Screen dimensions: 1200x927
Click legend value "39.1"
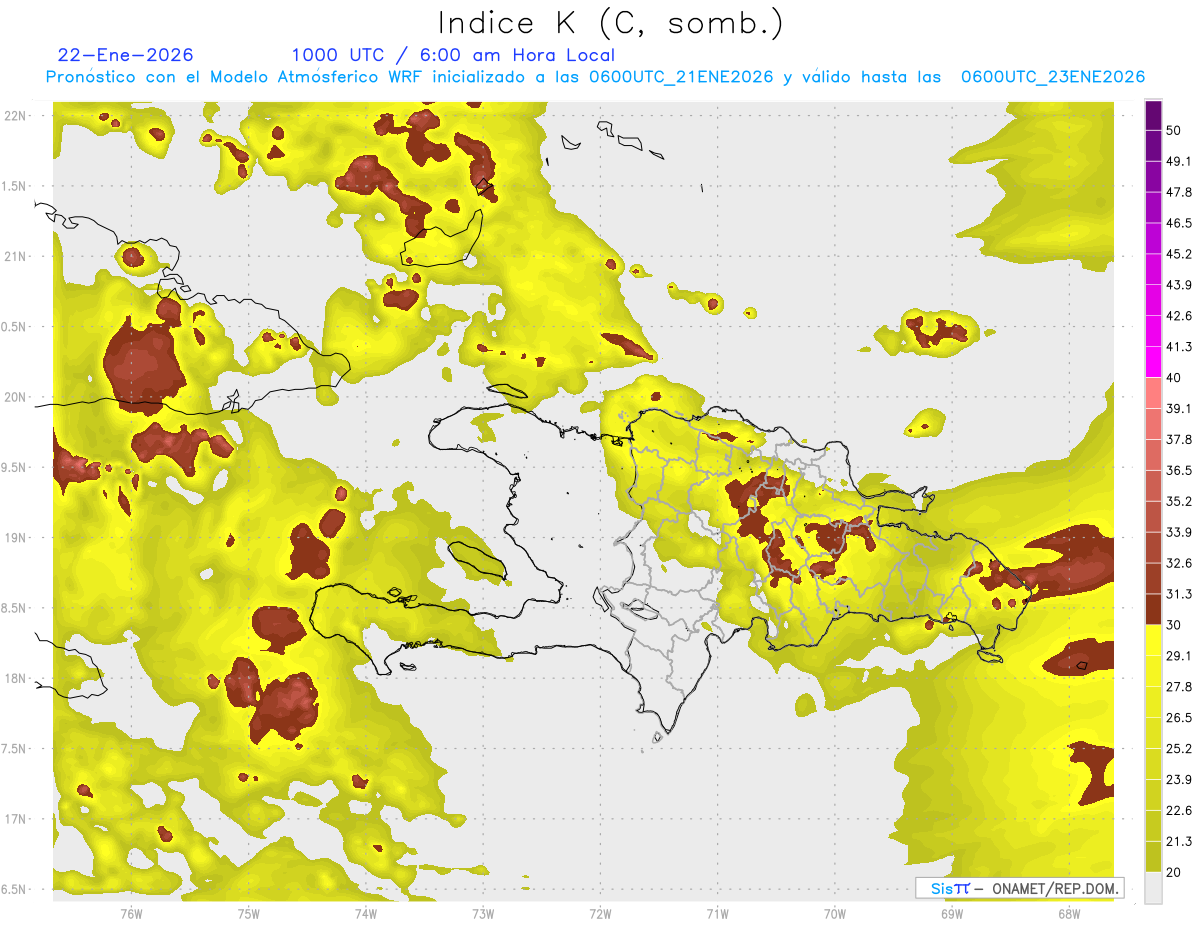coord(1178,408)
